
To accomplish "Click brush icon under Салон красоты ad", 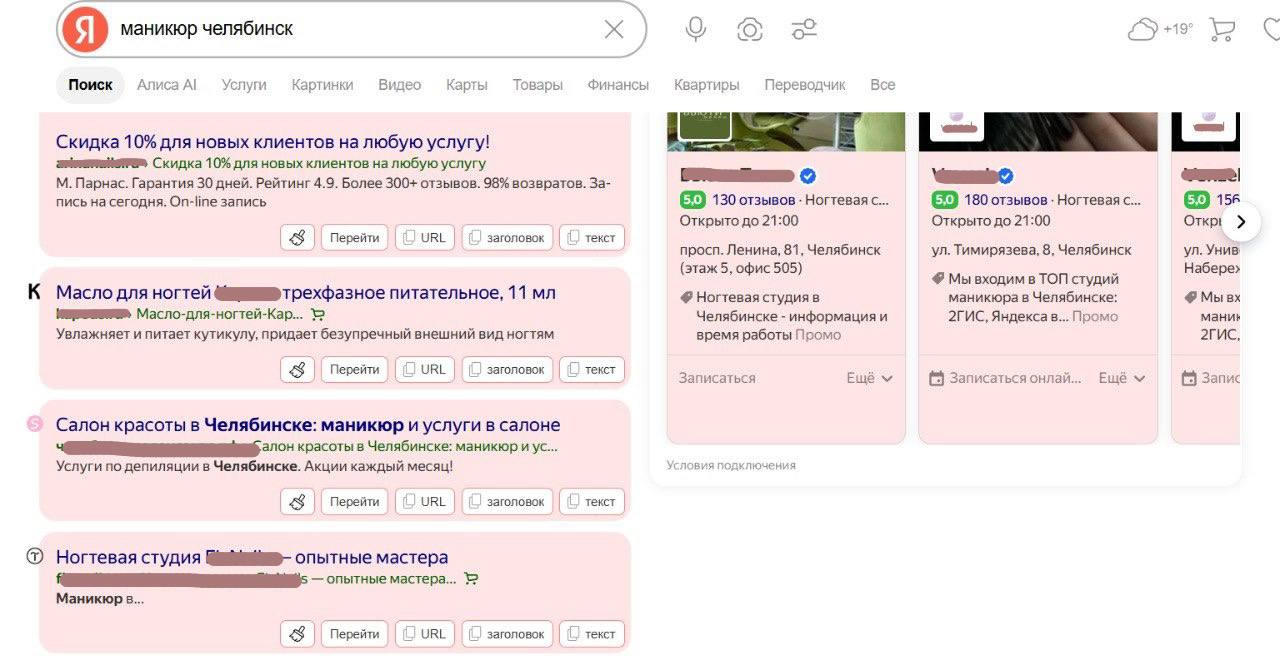I will pyautogui.click(x=297, y=501).
